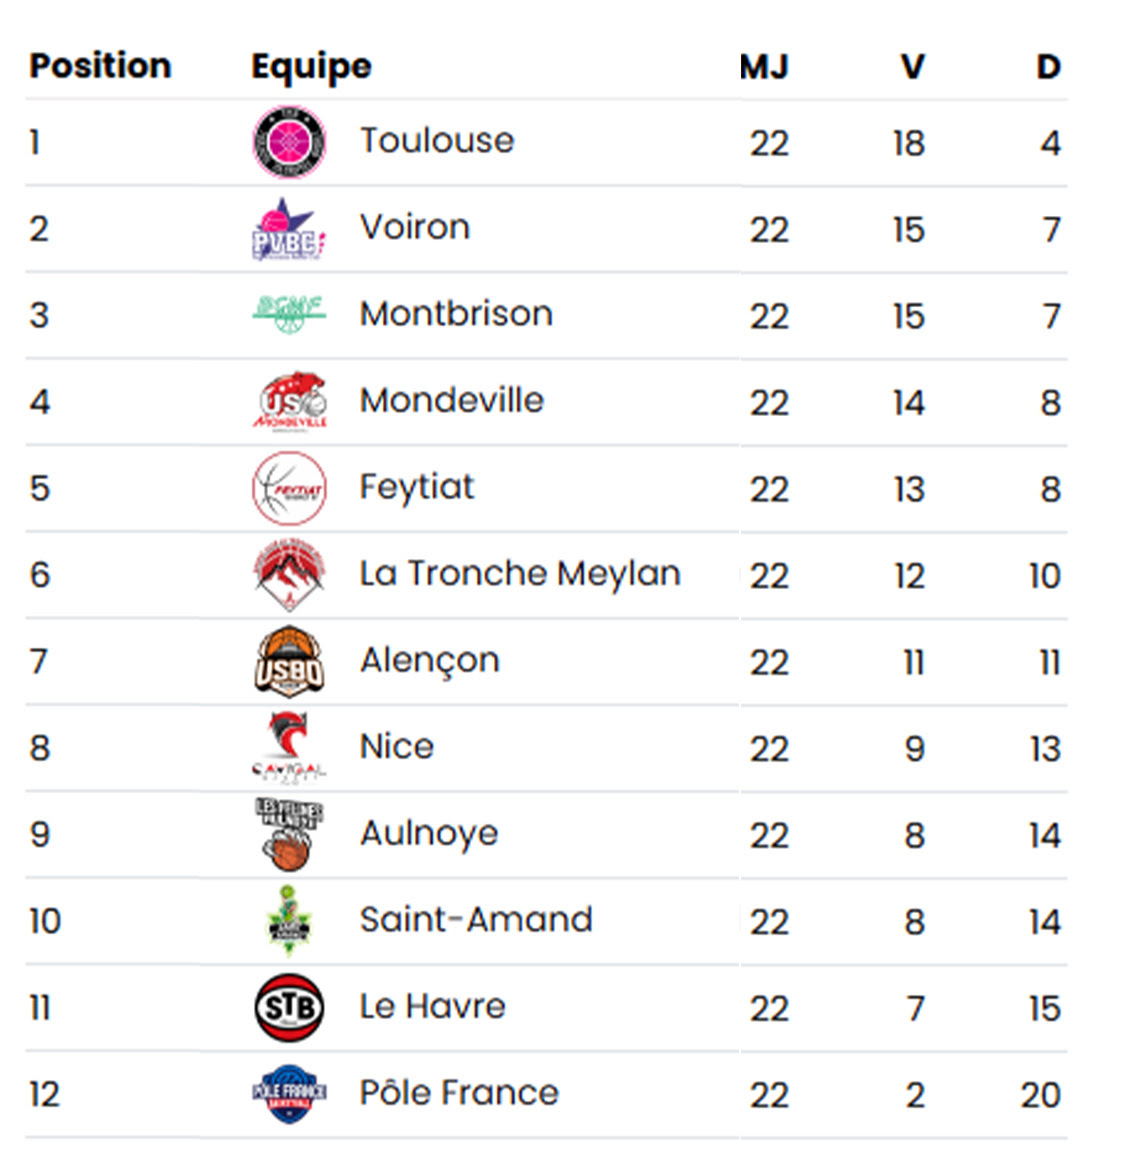Click the V wins column header
This screenshot has width=1143, height=1161.
[912, 67]
